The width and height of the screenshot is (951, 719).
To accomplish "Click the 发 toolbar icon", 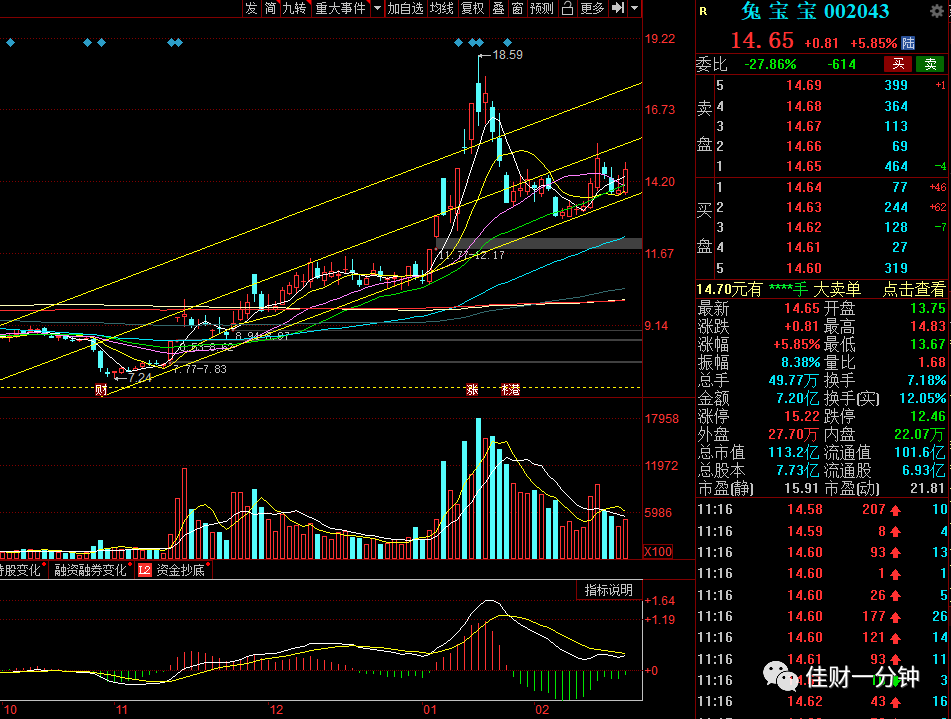I will tap(252, 8).
